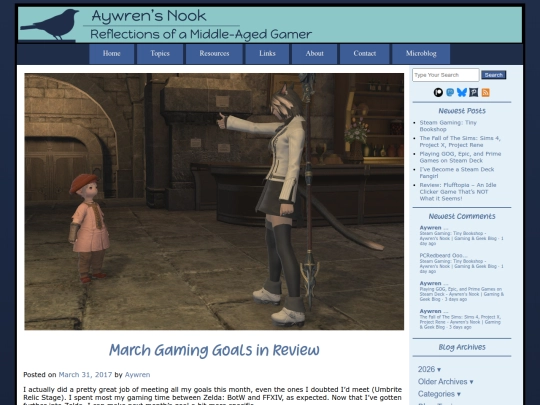Expand the Categories list
Image resolution: width=540 pixels, height=405 pixels.
(439, 394)
